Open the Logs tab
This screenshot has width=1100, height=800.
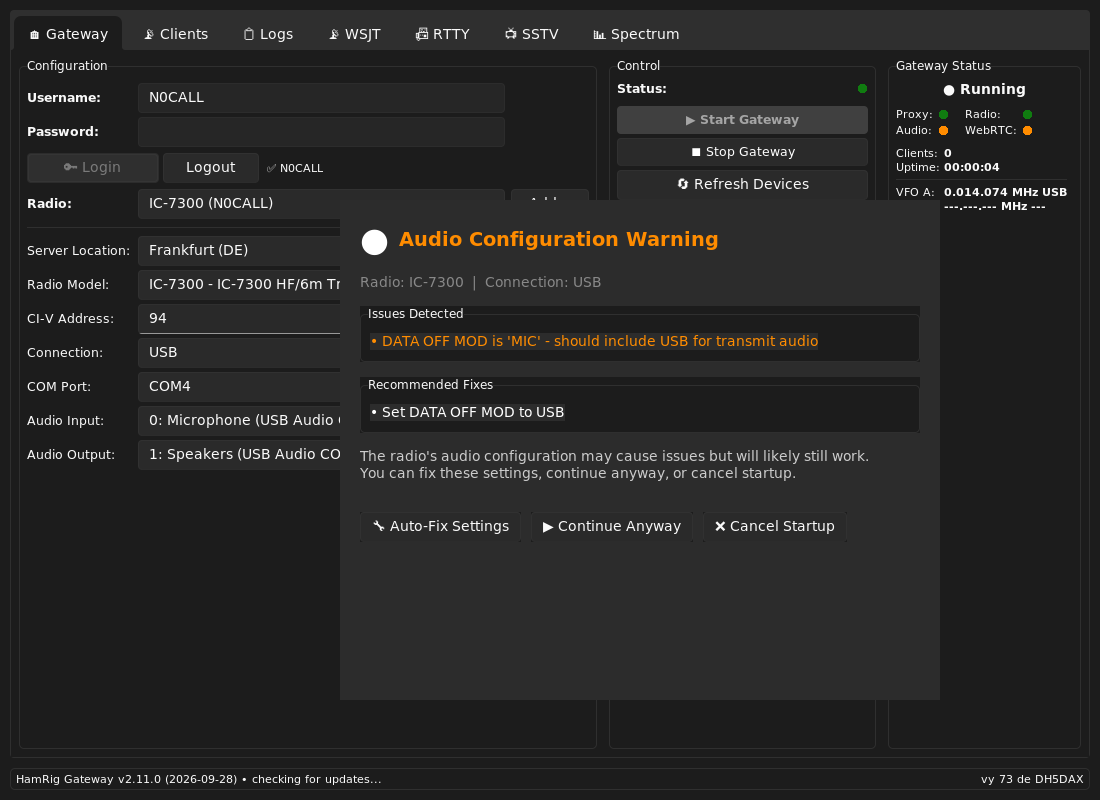tap(268, 34)
